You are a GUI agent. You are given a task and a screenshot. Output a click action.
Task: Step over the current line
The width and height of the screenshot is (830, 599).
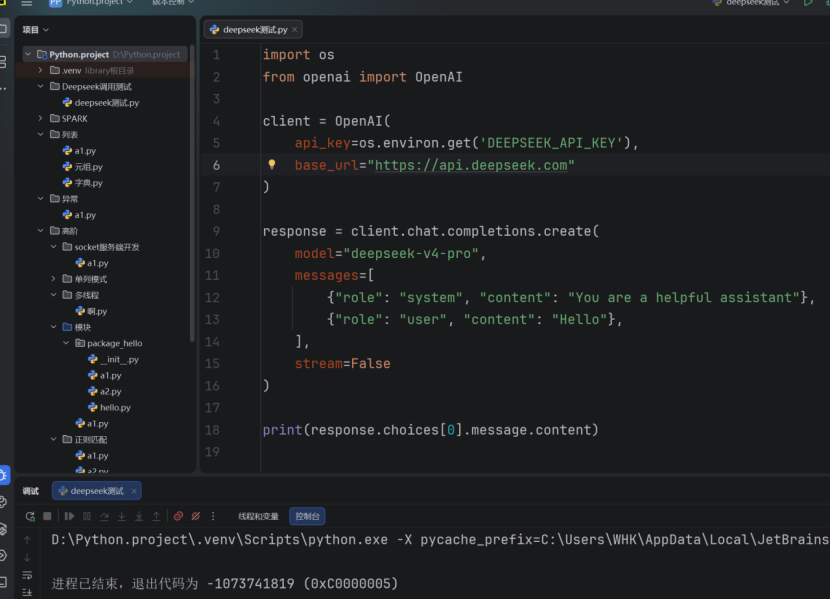(x=104, y=516)
